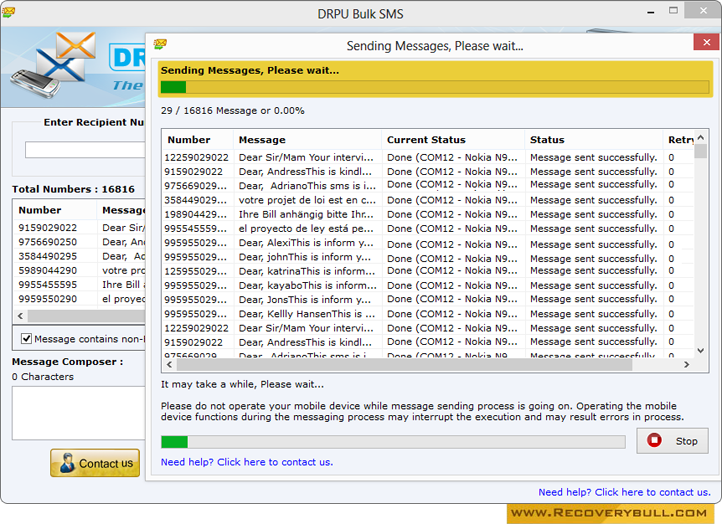Screen dimensions: 722x524
Task: Click the red stop icon inside Stop button
Action: (654, 440)
